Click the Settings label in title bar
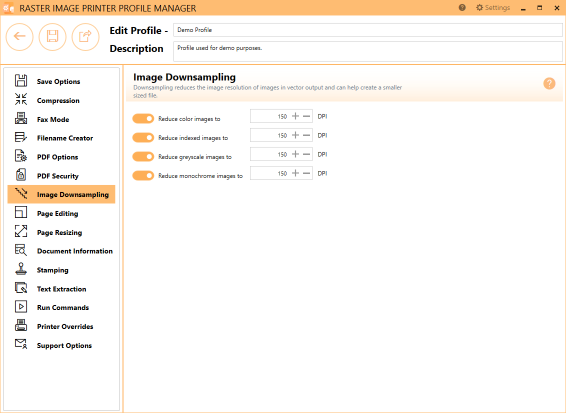The image size is (566, 413). pyautogui.click(x=497, y=8)
